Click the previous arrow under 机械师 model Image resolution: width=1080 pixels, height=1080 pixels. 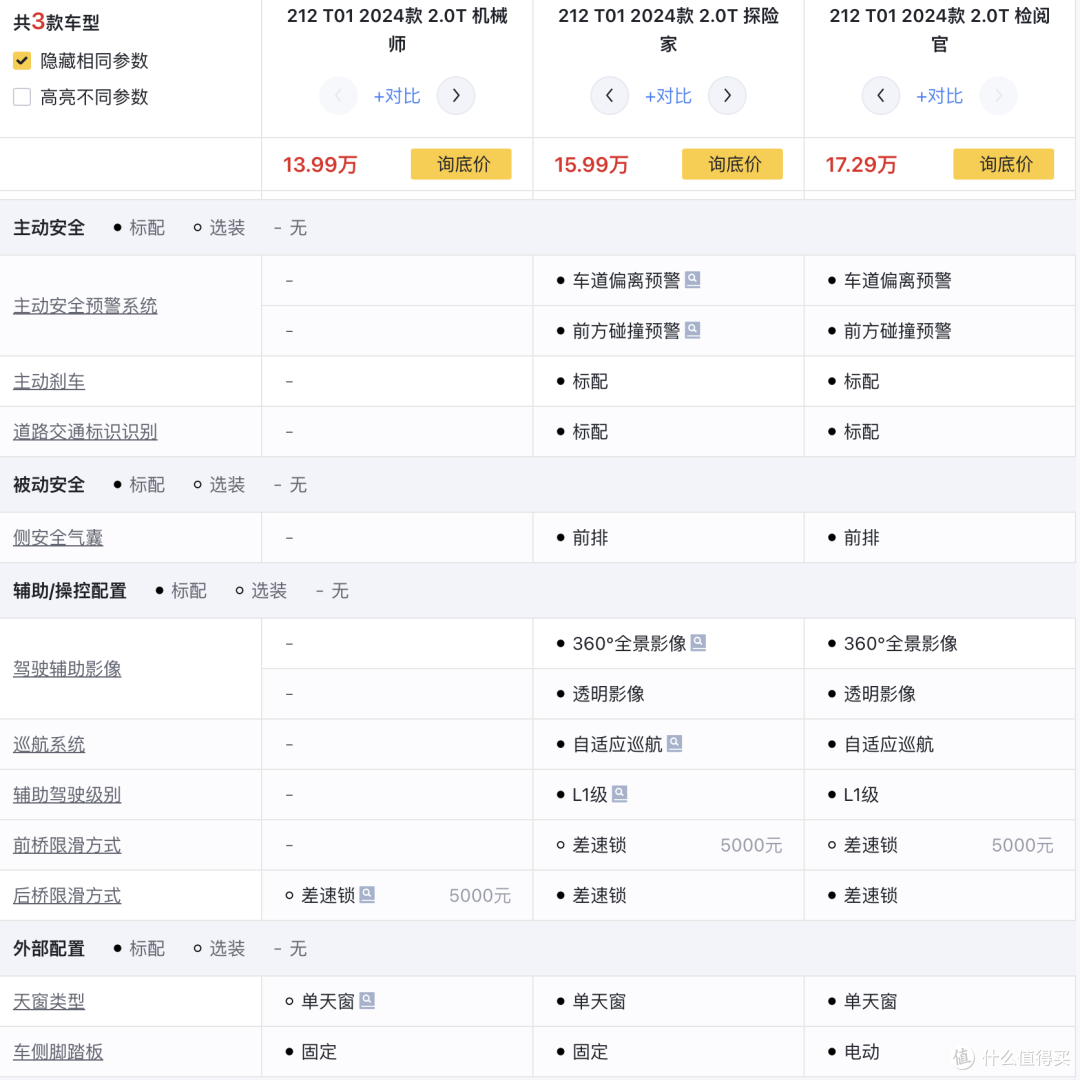click(338, 96)
